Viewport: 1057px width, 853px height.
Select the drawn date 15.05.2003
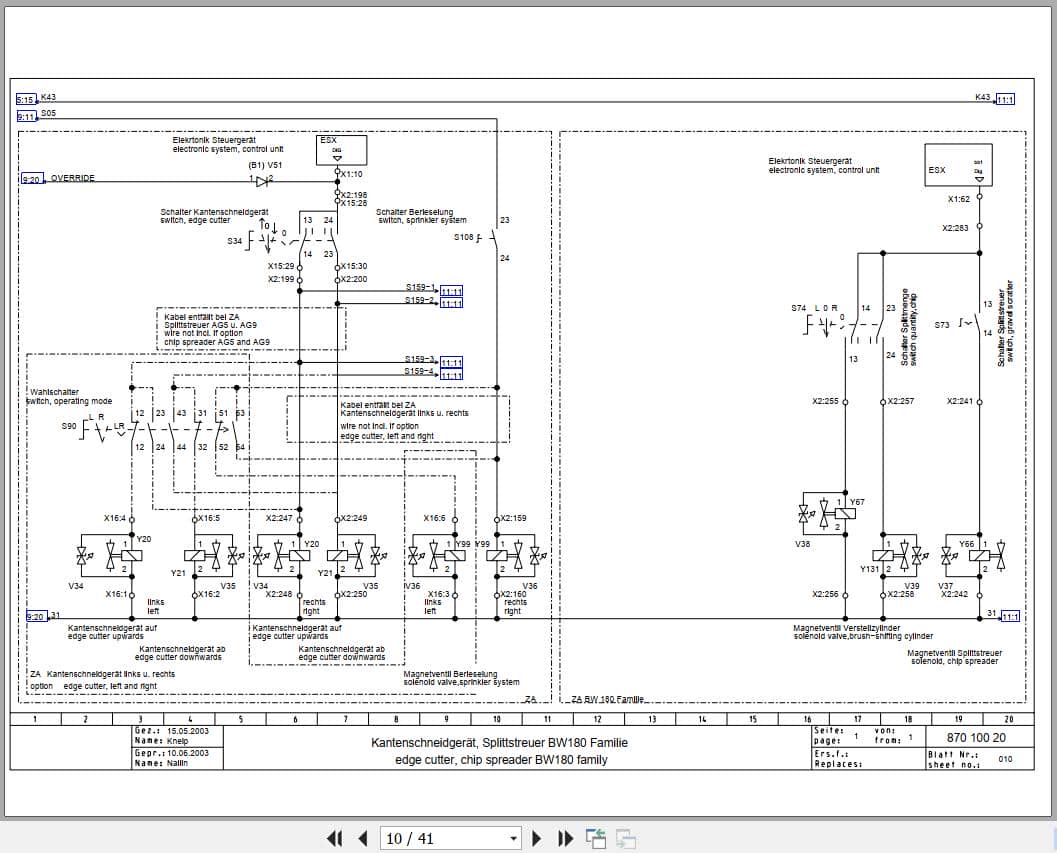coord(188,731)
